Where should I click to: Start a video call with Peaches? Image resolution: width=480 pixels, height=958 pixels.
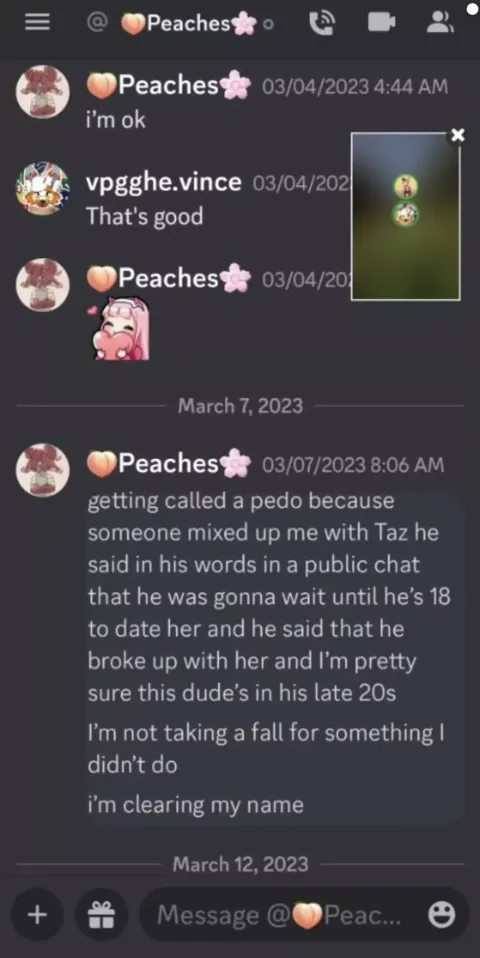[x=381, y=23]
